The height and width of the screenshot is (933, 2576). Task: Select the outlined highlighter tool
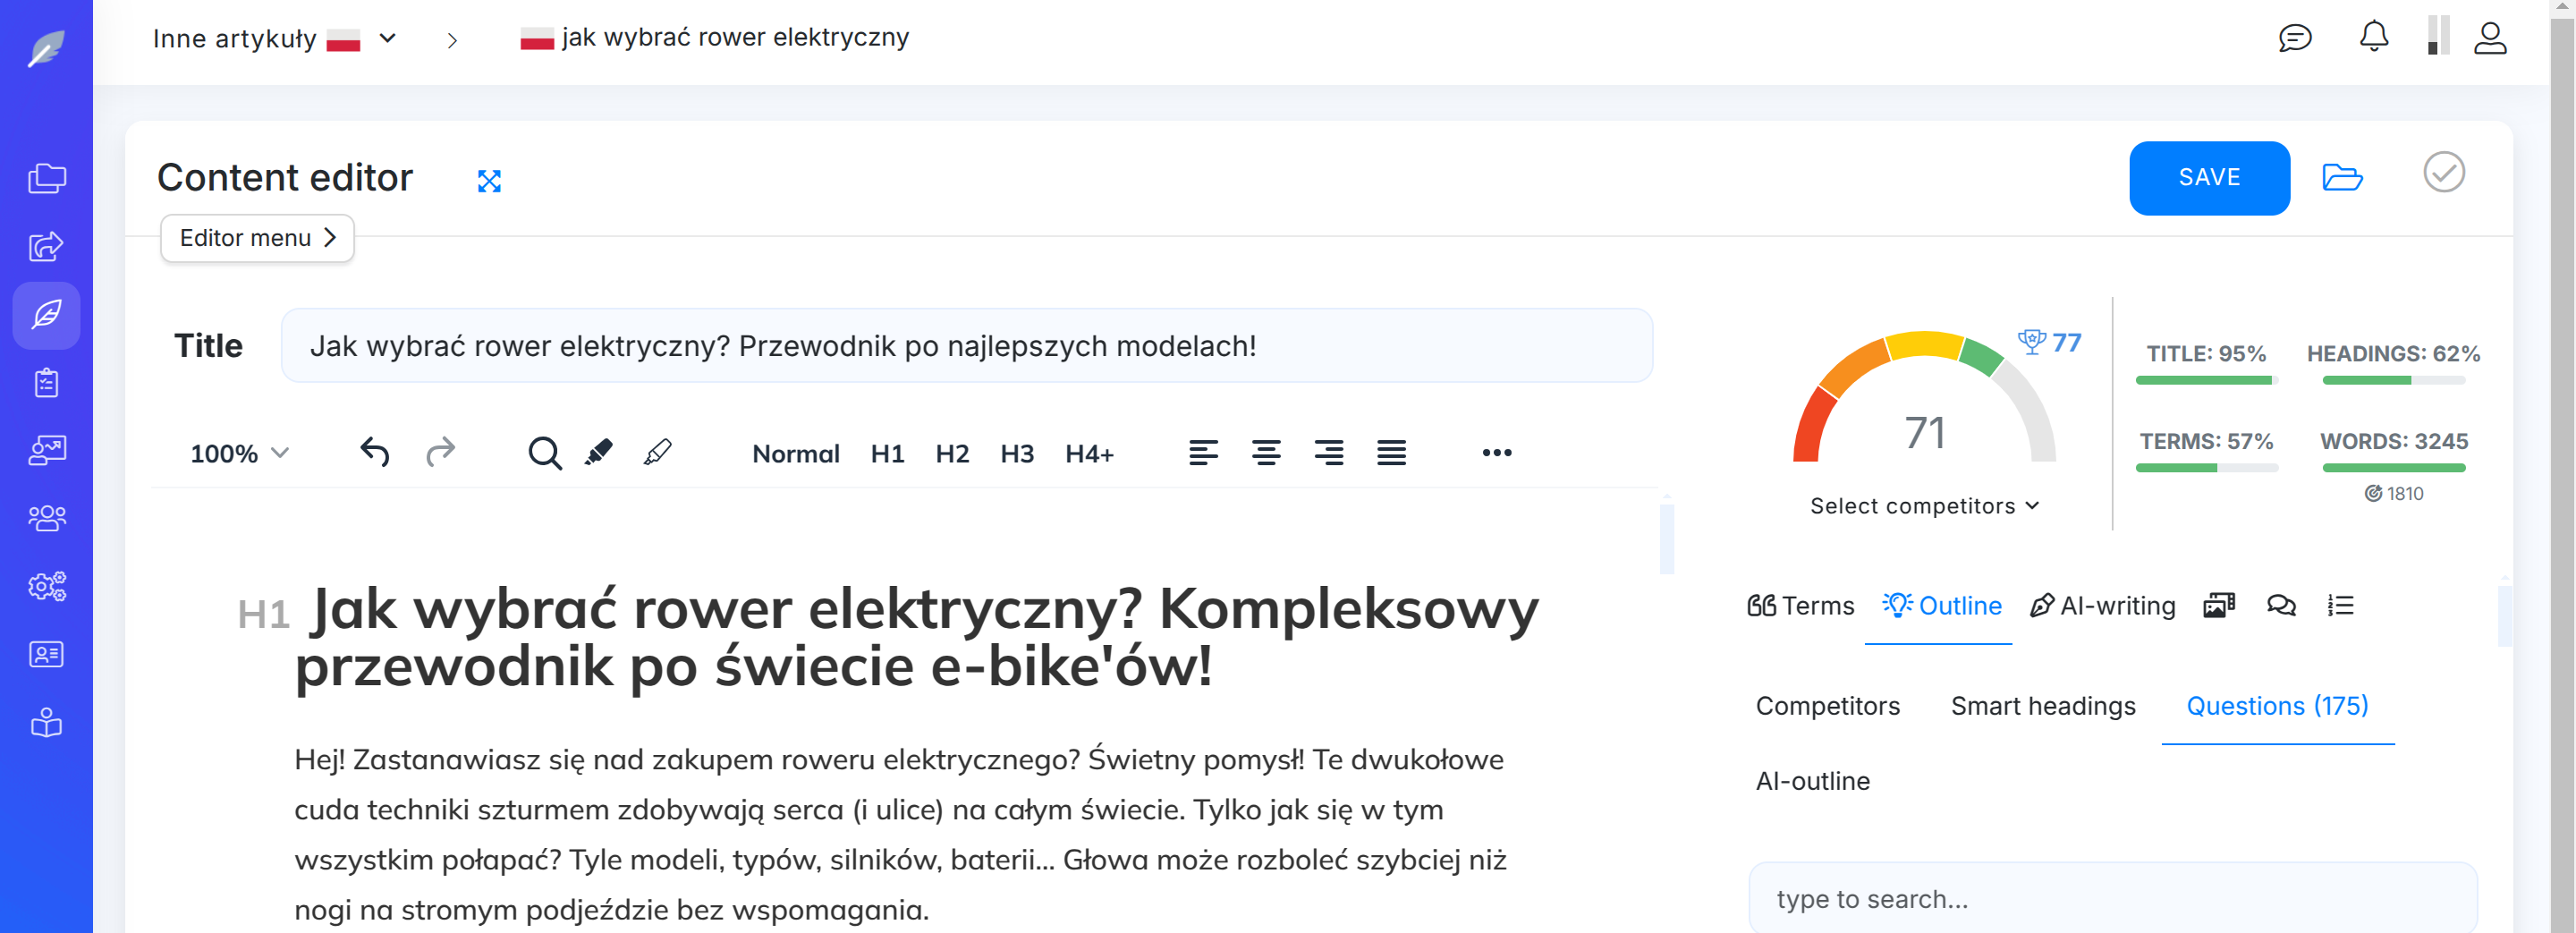[x=657, y=452]
